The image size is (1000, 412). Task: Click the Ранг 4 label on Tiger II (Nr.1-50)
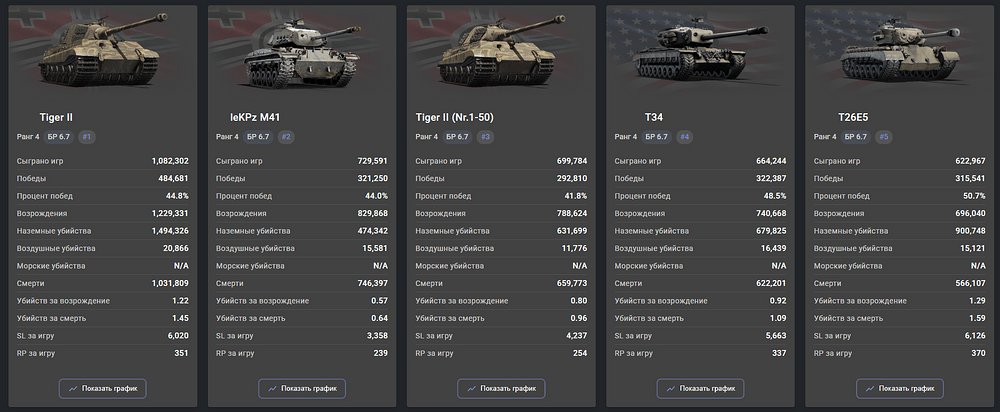pos(427,136)
